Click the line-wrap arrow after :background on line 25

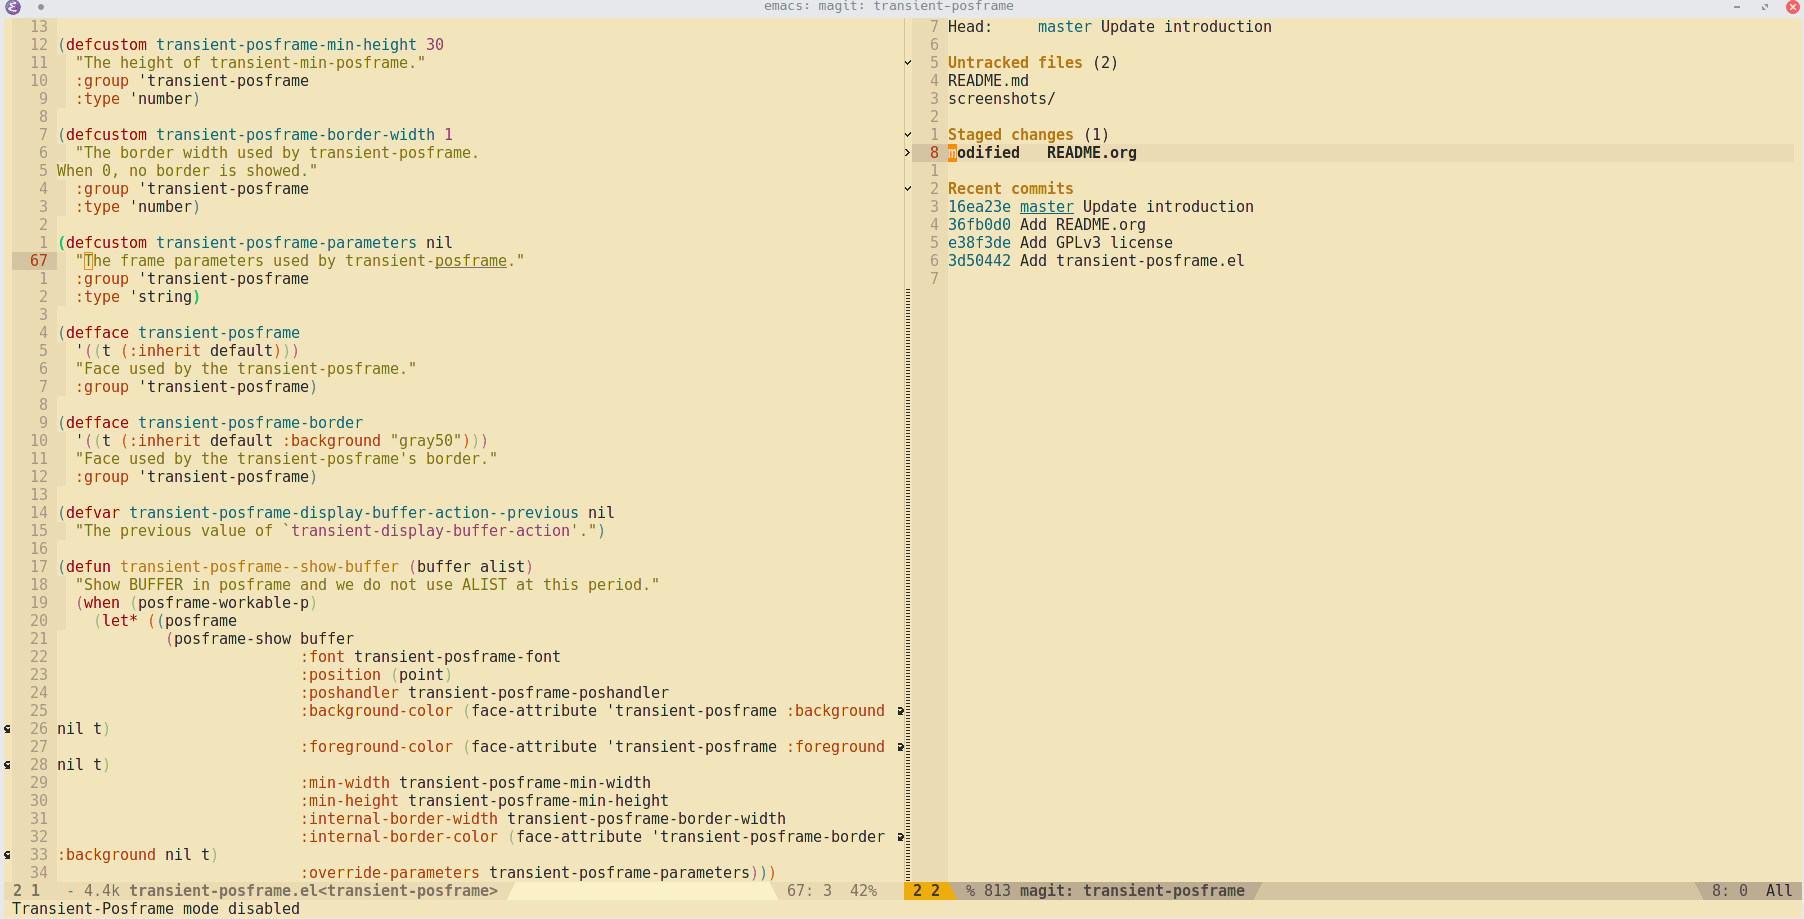point(900,711)
